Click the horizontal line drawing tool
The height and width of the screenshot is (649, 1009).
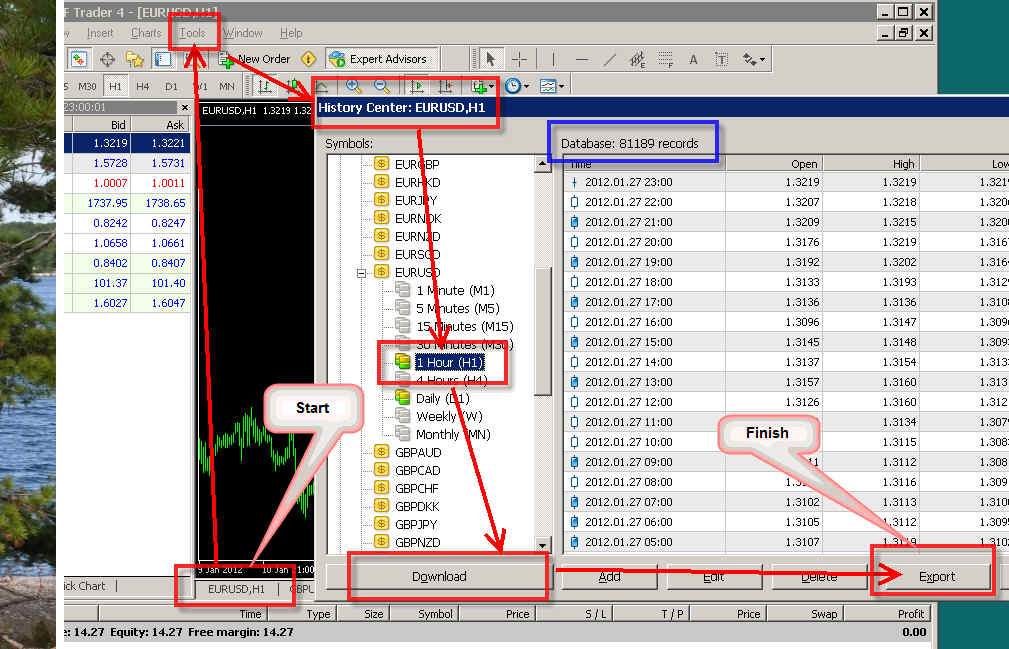pyautogui.click(x=581, y=60)
